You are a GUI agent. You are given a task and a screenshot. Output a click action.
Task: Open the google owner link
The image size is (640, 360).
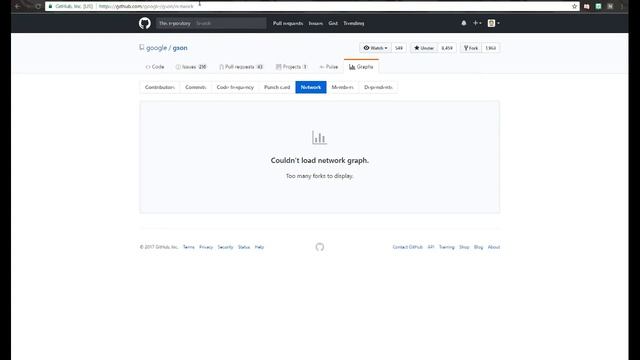(157, 48)
